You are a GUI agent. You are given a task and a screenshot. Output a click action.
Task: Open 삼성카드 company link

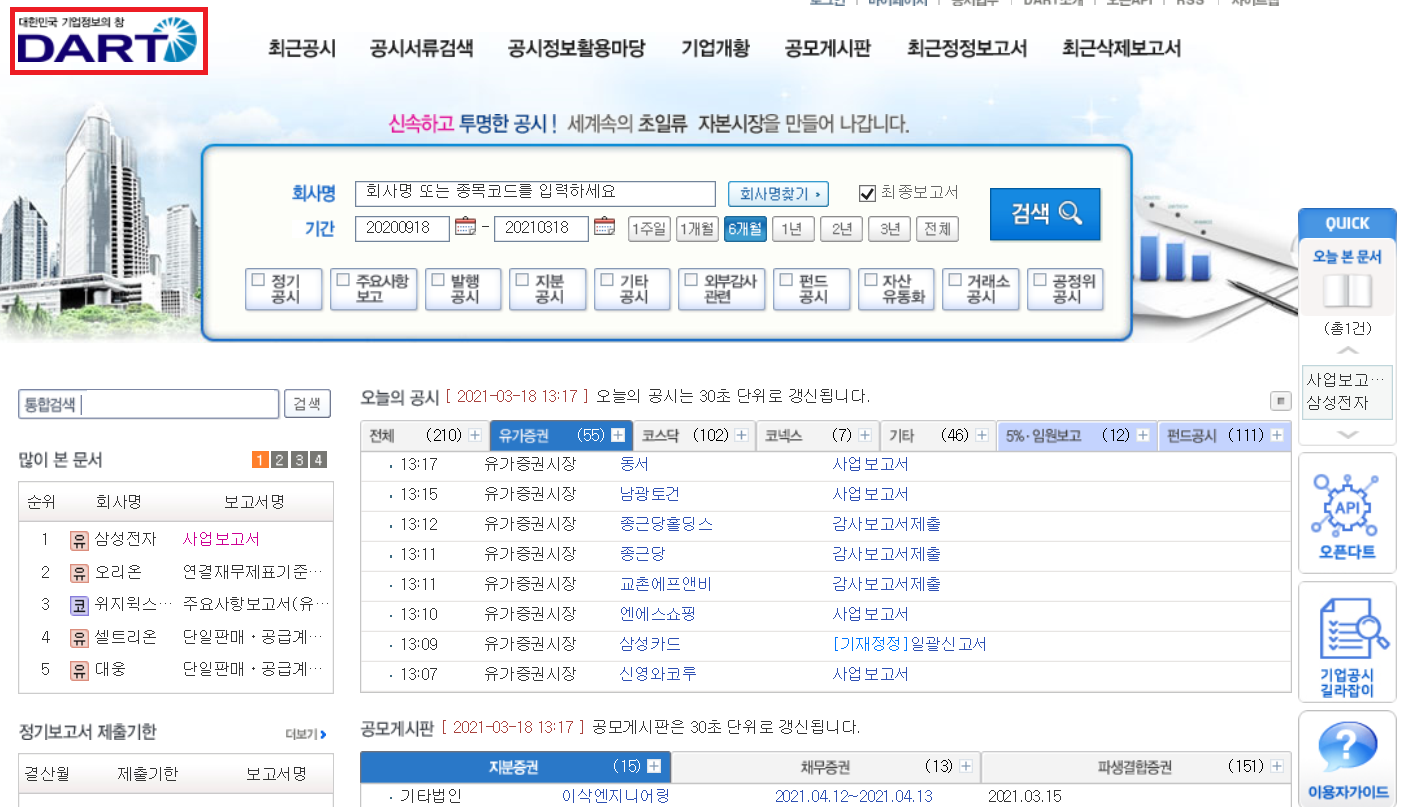click(x=650, y=644)
